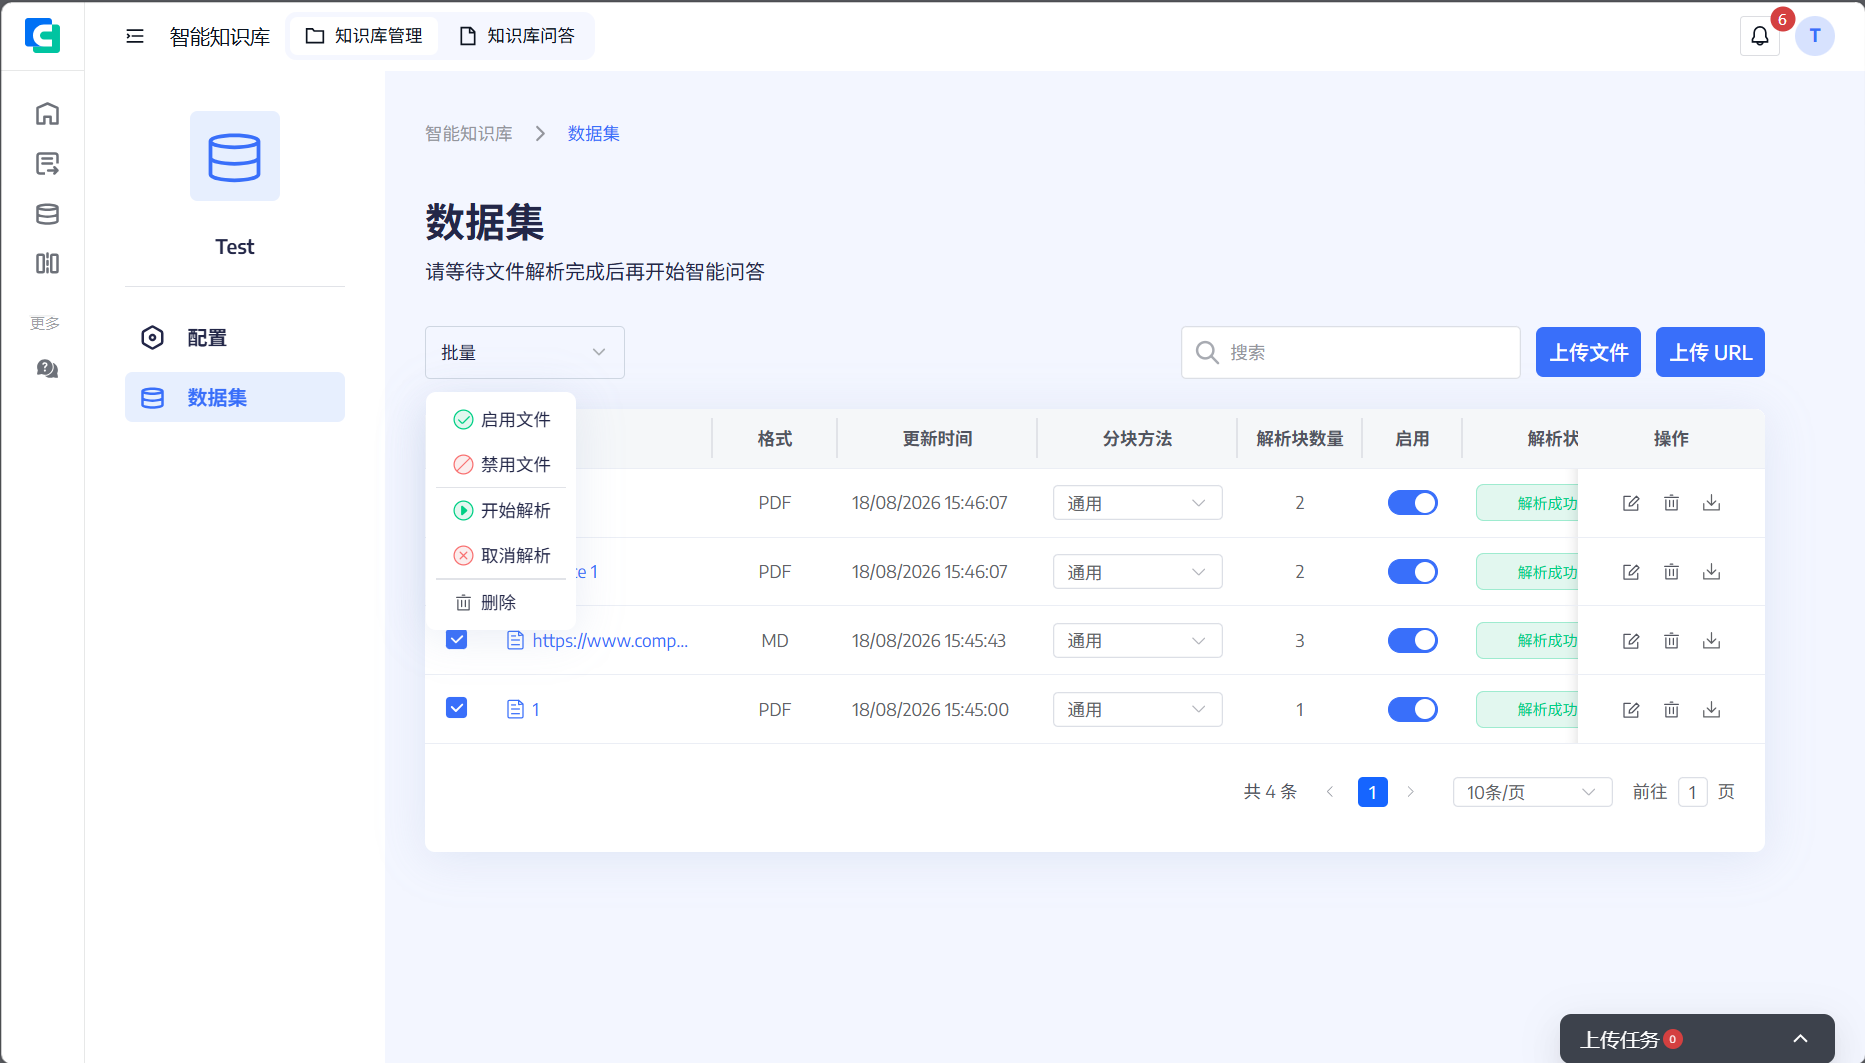The height and width of the screenshot is (1063, 1865).
Task: Open the 批量 batch dropdown
Action: pos(525,352)
